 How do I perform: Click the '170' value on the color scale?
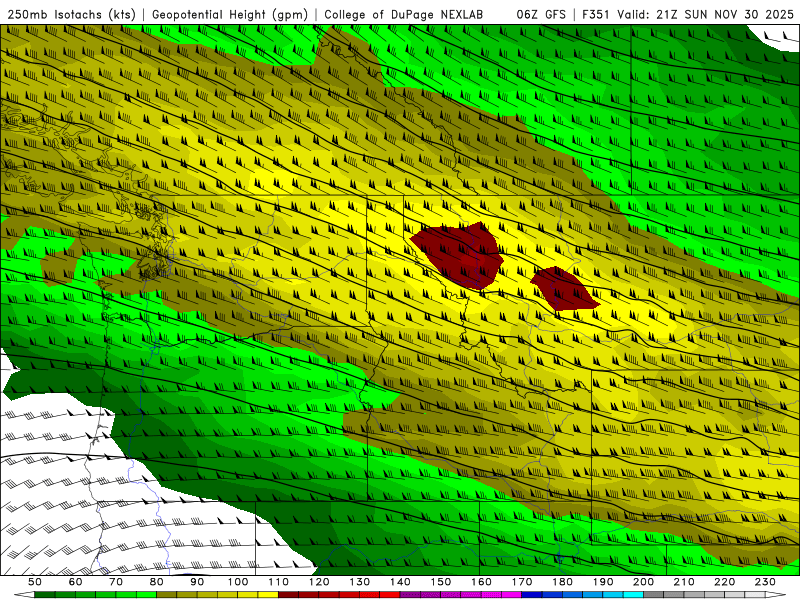(x=522, y=582)
